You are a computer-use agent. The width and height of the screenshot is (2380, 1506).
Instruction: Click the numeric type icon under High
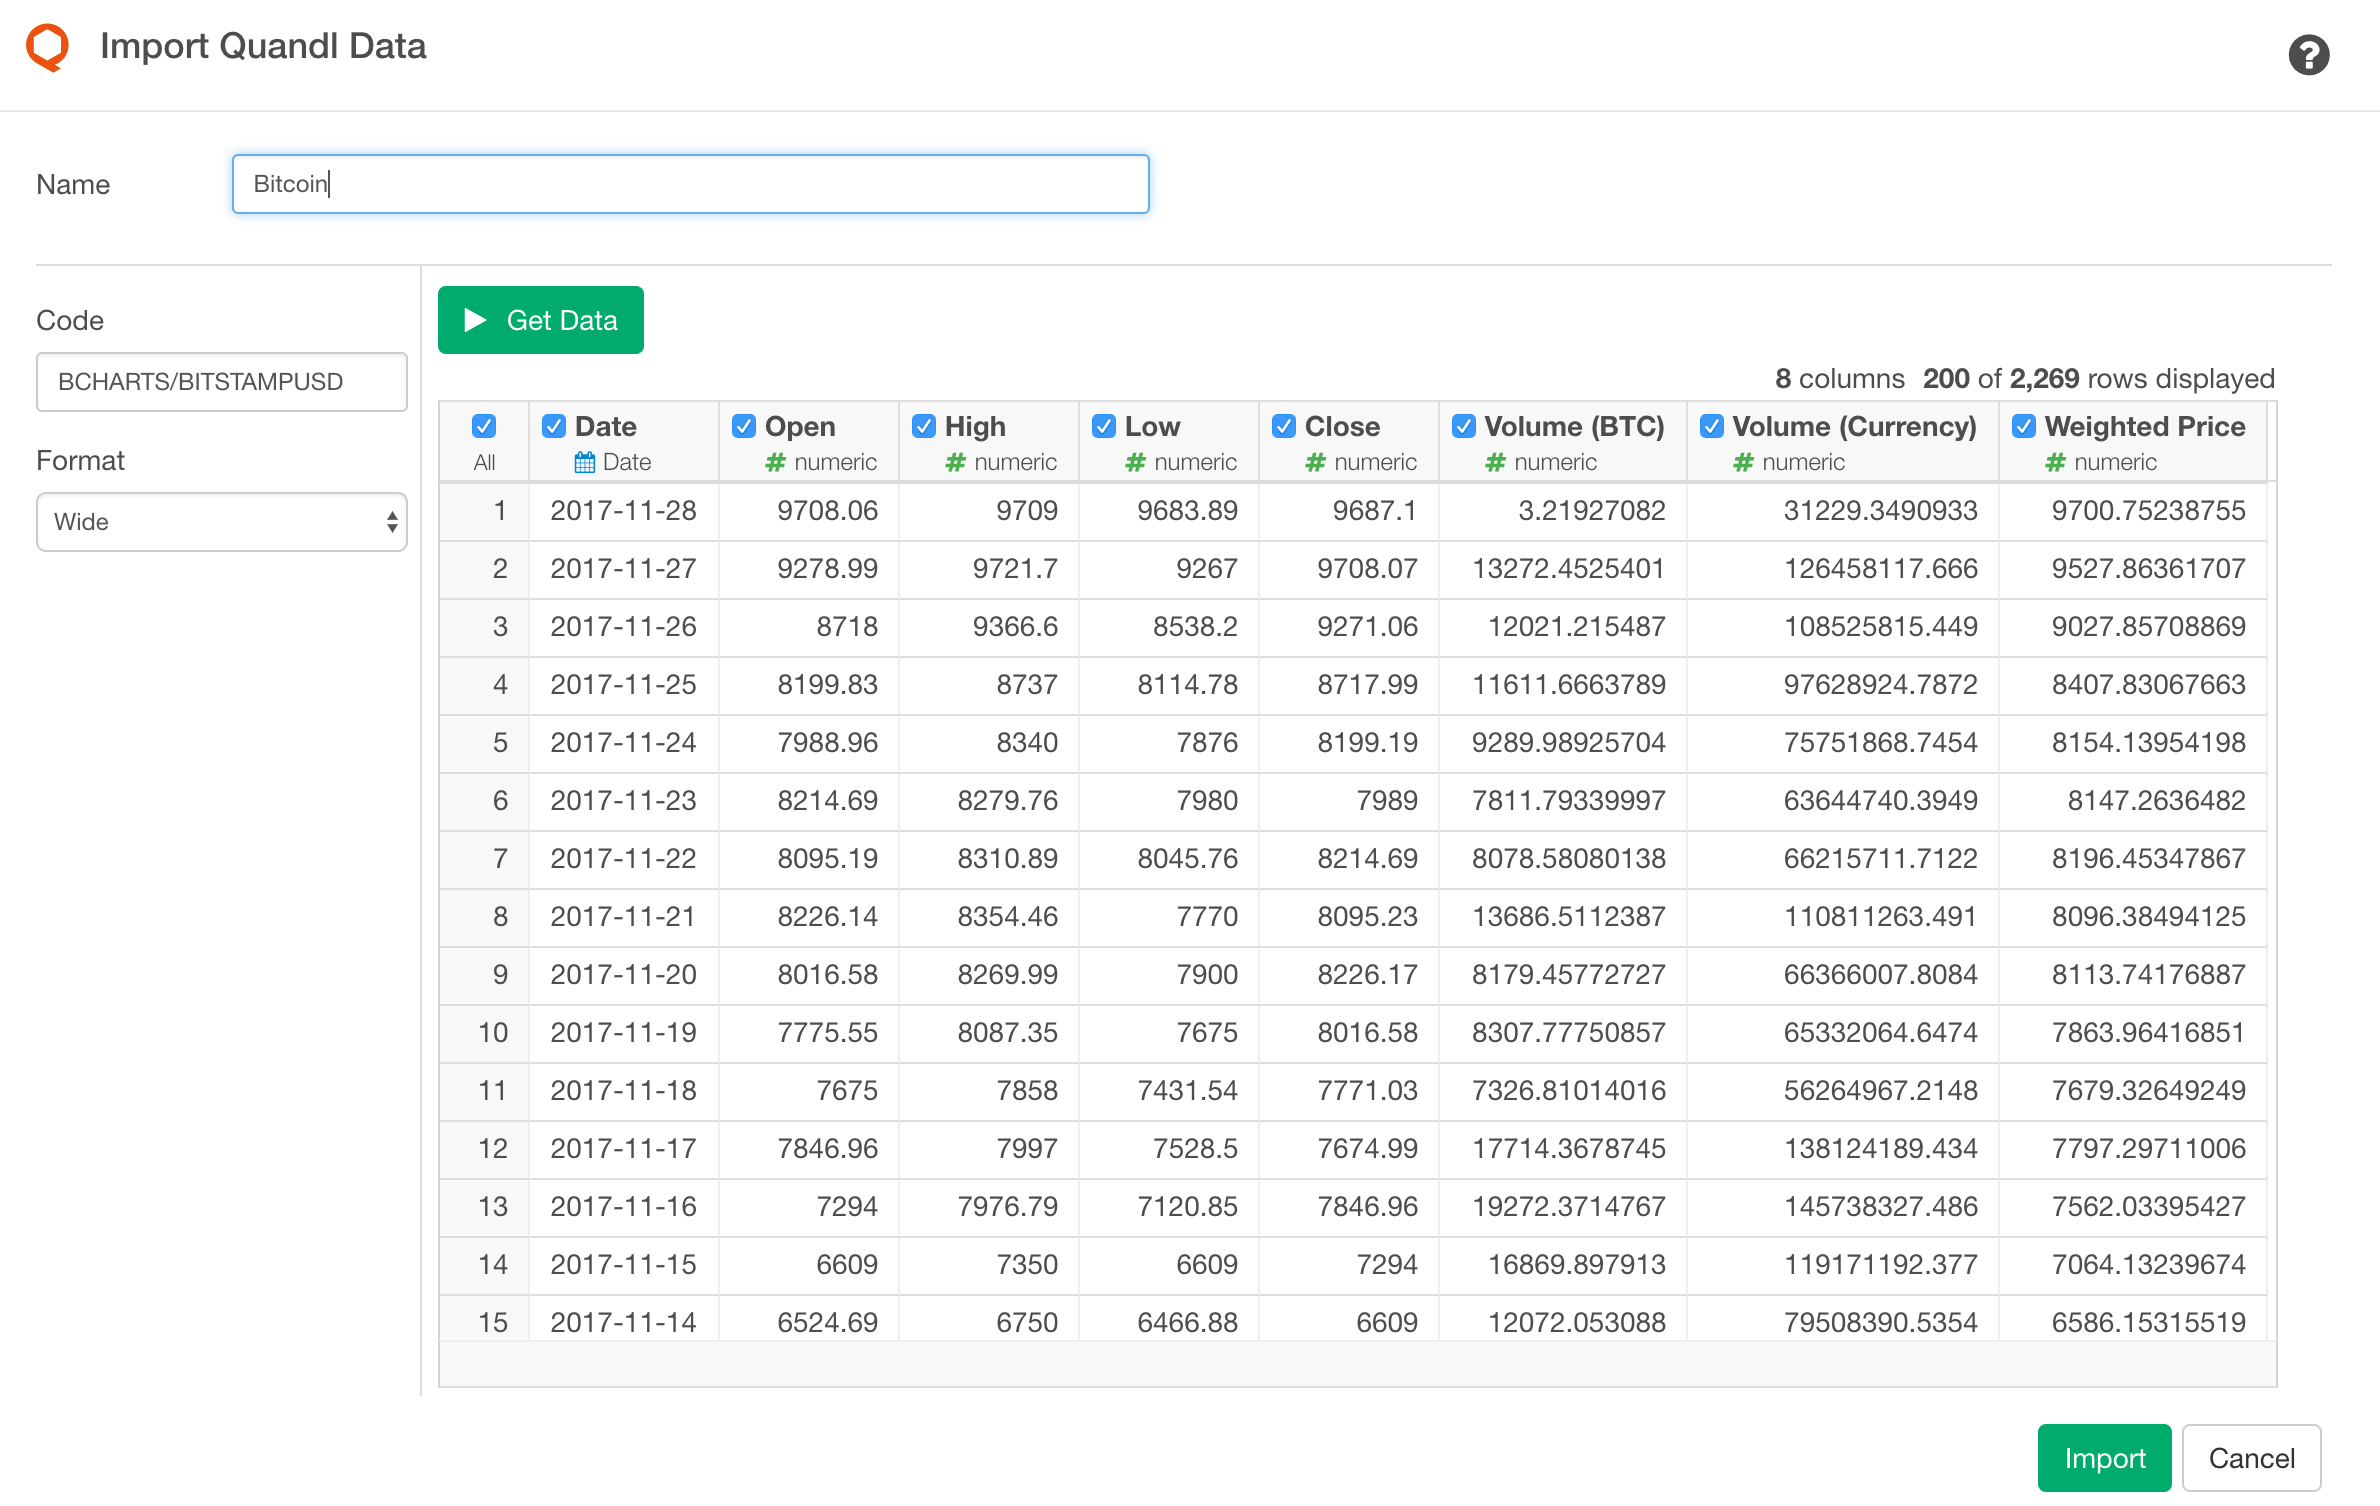955,462
